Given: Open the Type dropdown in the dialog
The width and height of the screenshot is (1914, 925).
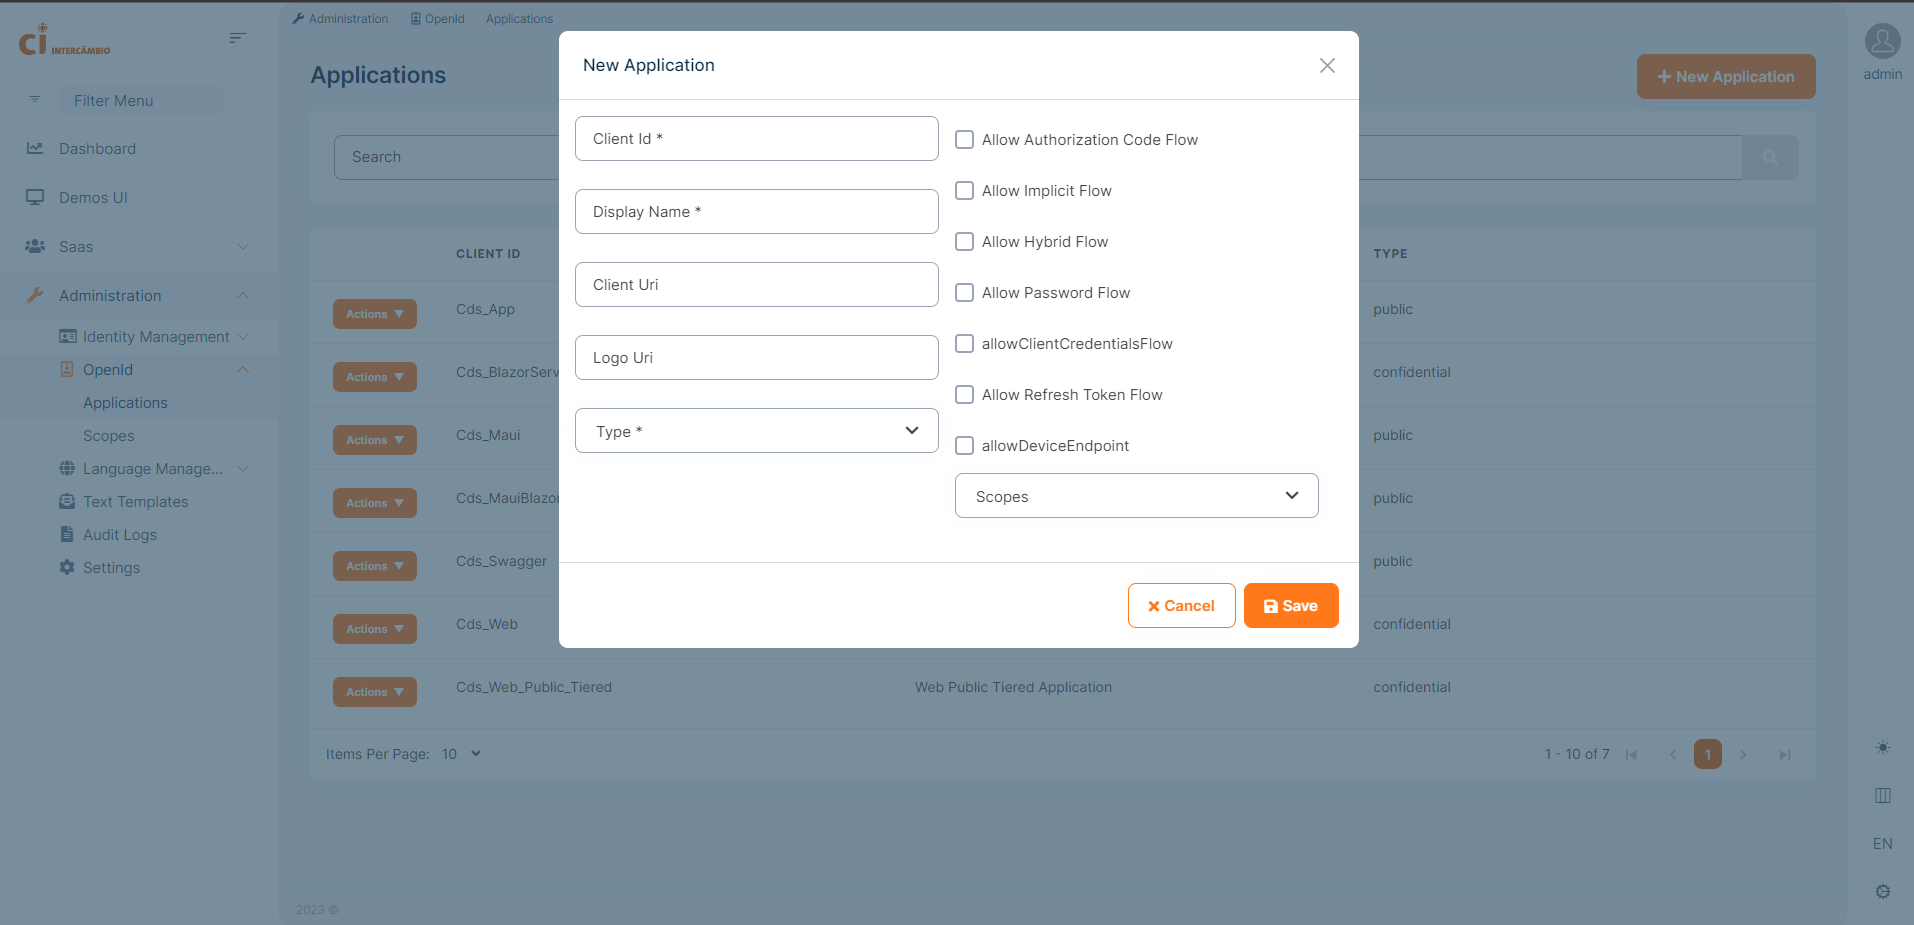Looking at the screenshot, I should [x=757, y=431].
